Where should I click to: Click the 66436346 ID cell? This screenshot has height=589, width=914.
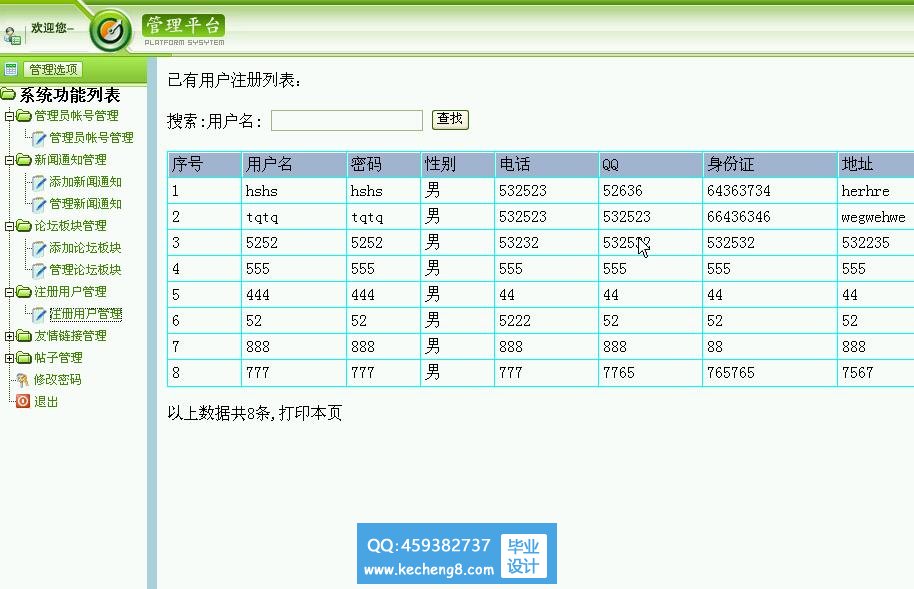770,217
